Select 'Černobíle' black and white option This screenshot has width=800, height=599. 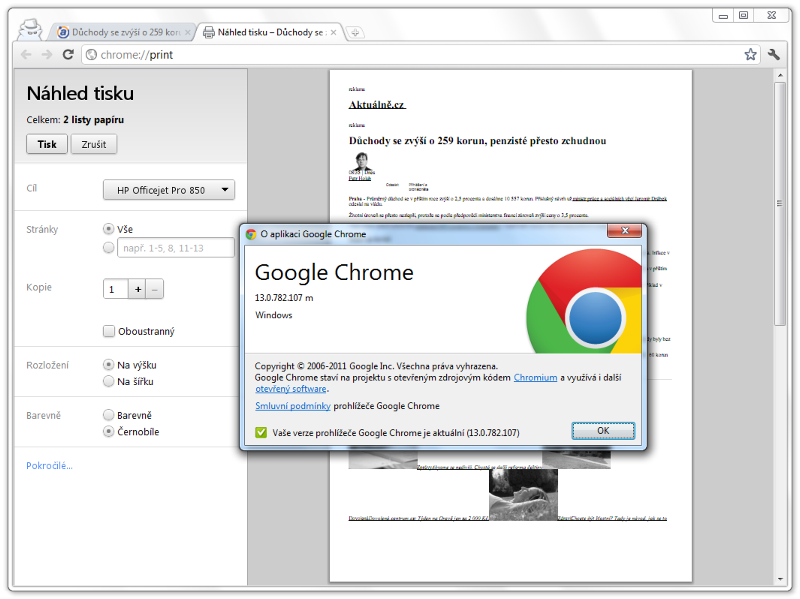[108, 431]
